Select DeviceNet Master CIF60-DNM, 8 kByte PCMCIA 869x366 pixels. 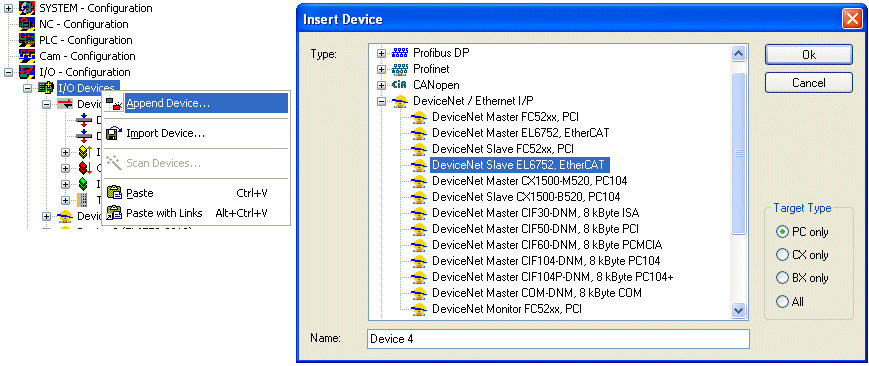547,245
